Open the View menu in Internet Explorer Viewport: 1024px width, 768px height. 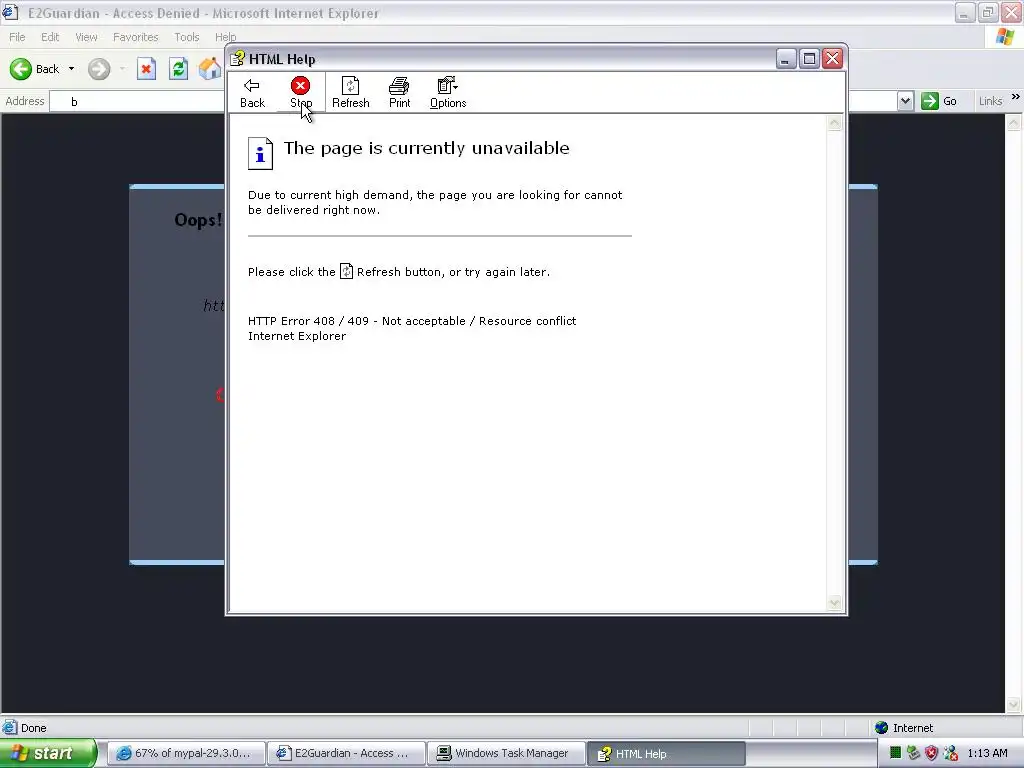(86, 37)
